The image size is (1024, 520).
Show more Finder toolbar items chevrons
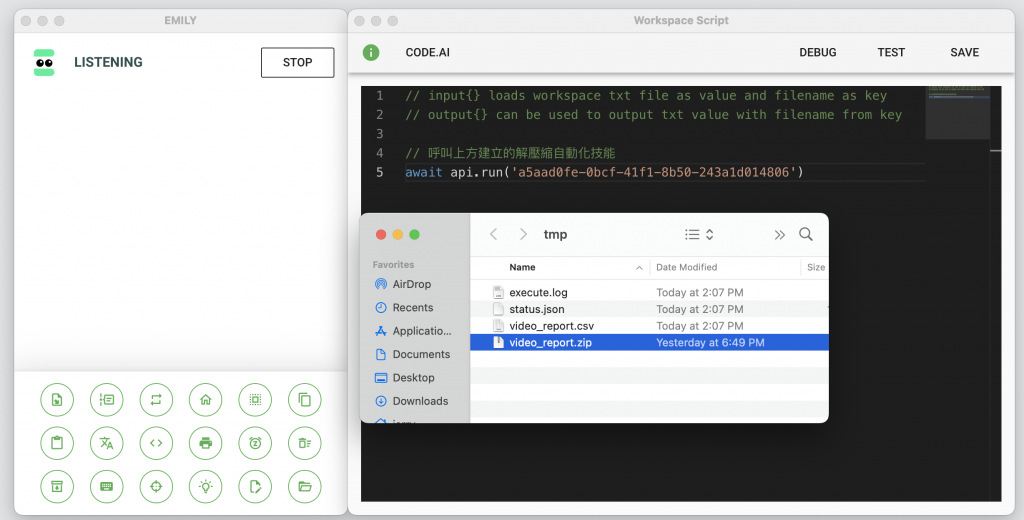(779, 235)
